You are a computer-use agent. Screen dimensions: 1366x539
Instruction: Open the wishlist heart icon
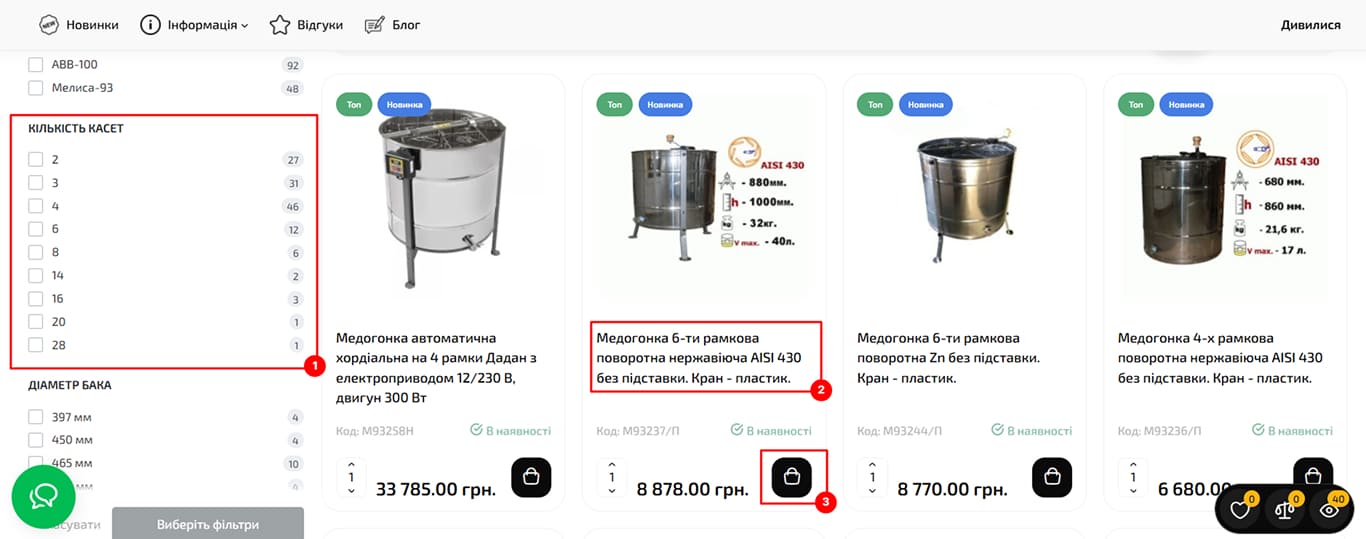pos(1241,510)
